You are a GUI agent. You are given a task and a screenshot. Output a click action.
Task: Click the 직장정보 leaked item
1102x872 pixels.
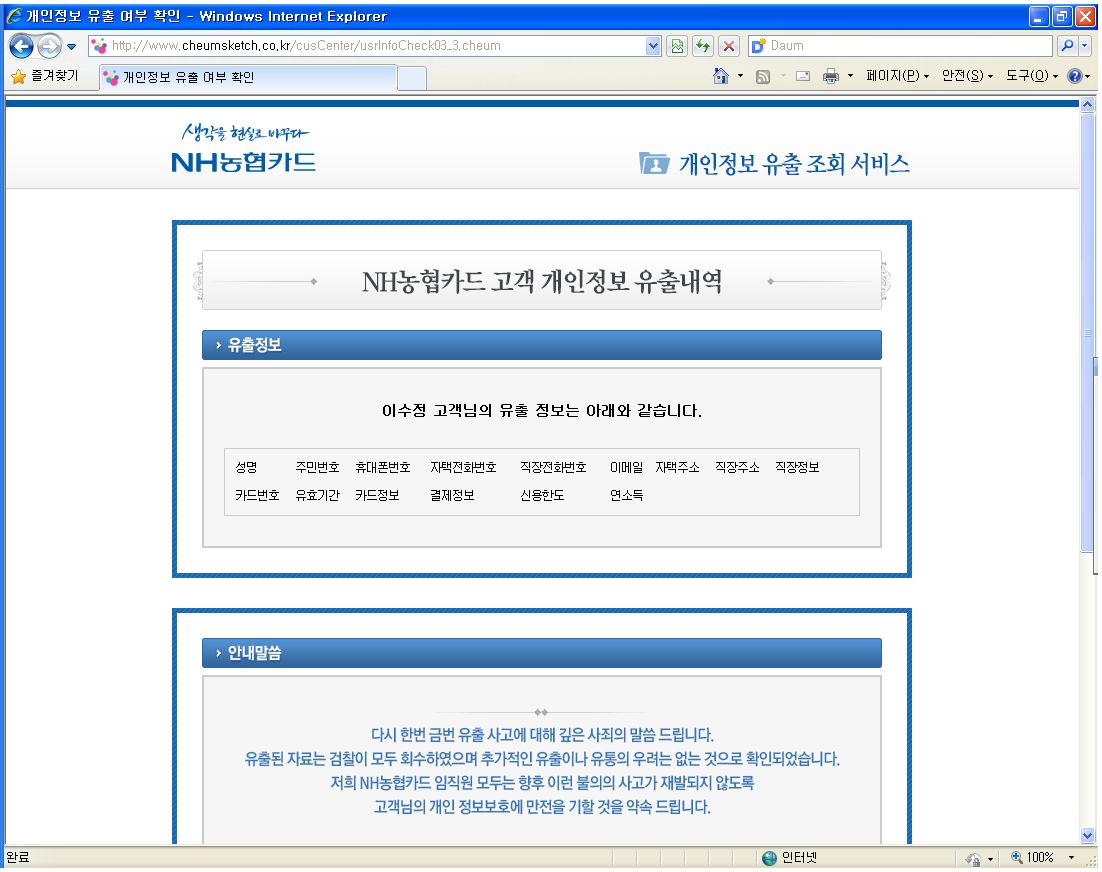point(797,467)
